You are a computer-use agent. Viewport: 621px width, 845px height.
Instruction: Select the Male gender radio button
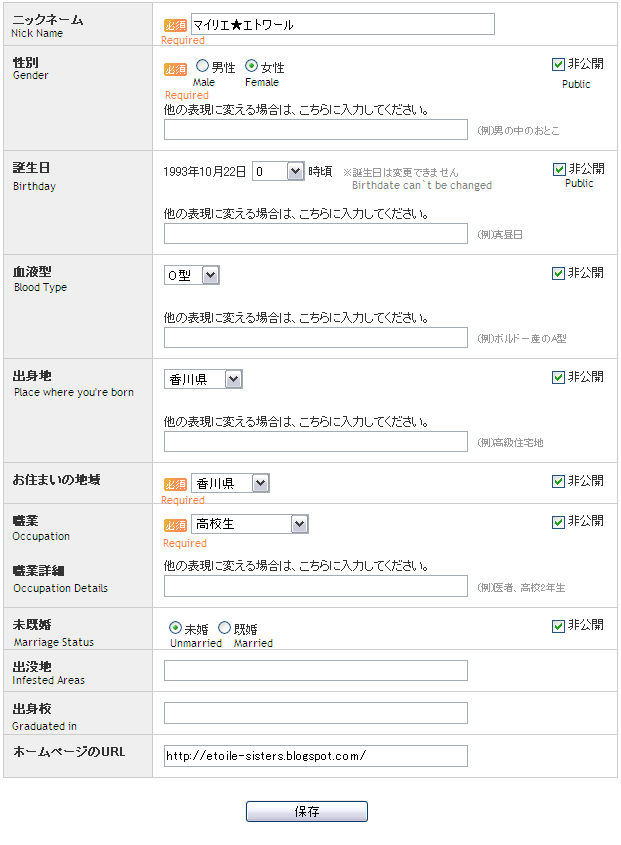coord(202,66)
